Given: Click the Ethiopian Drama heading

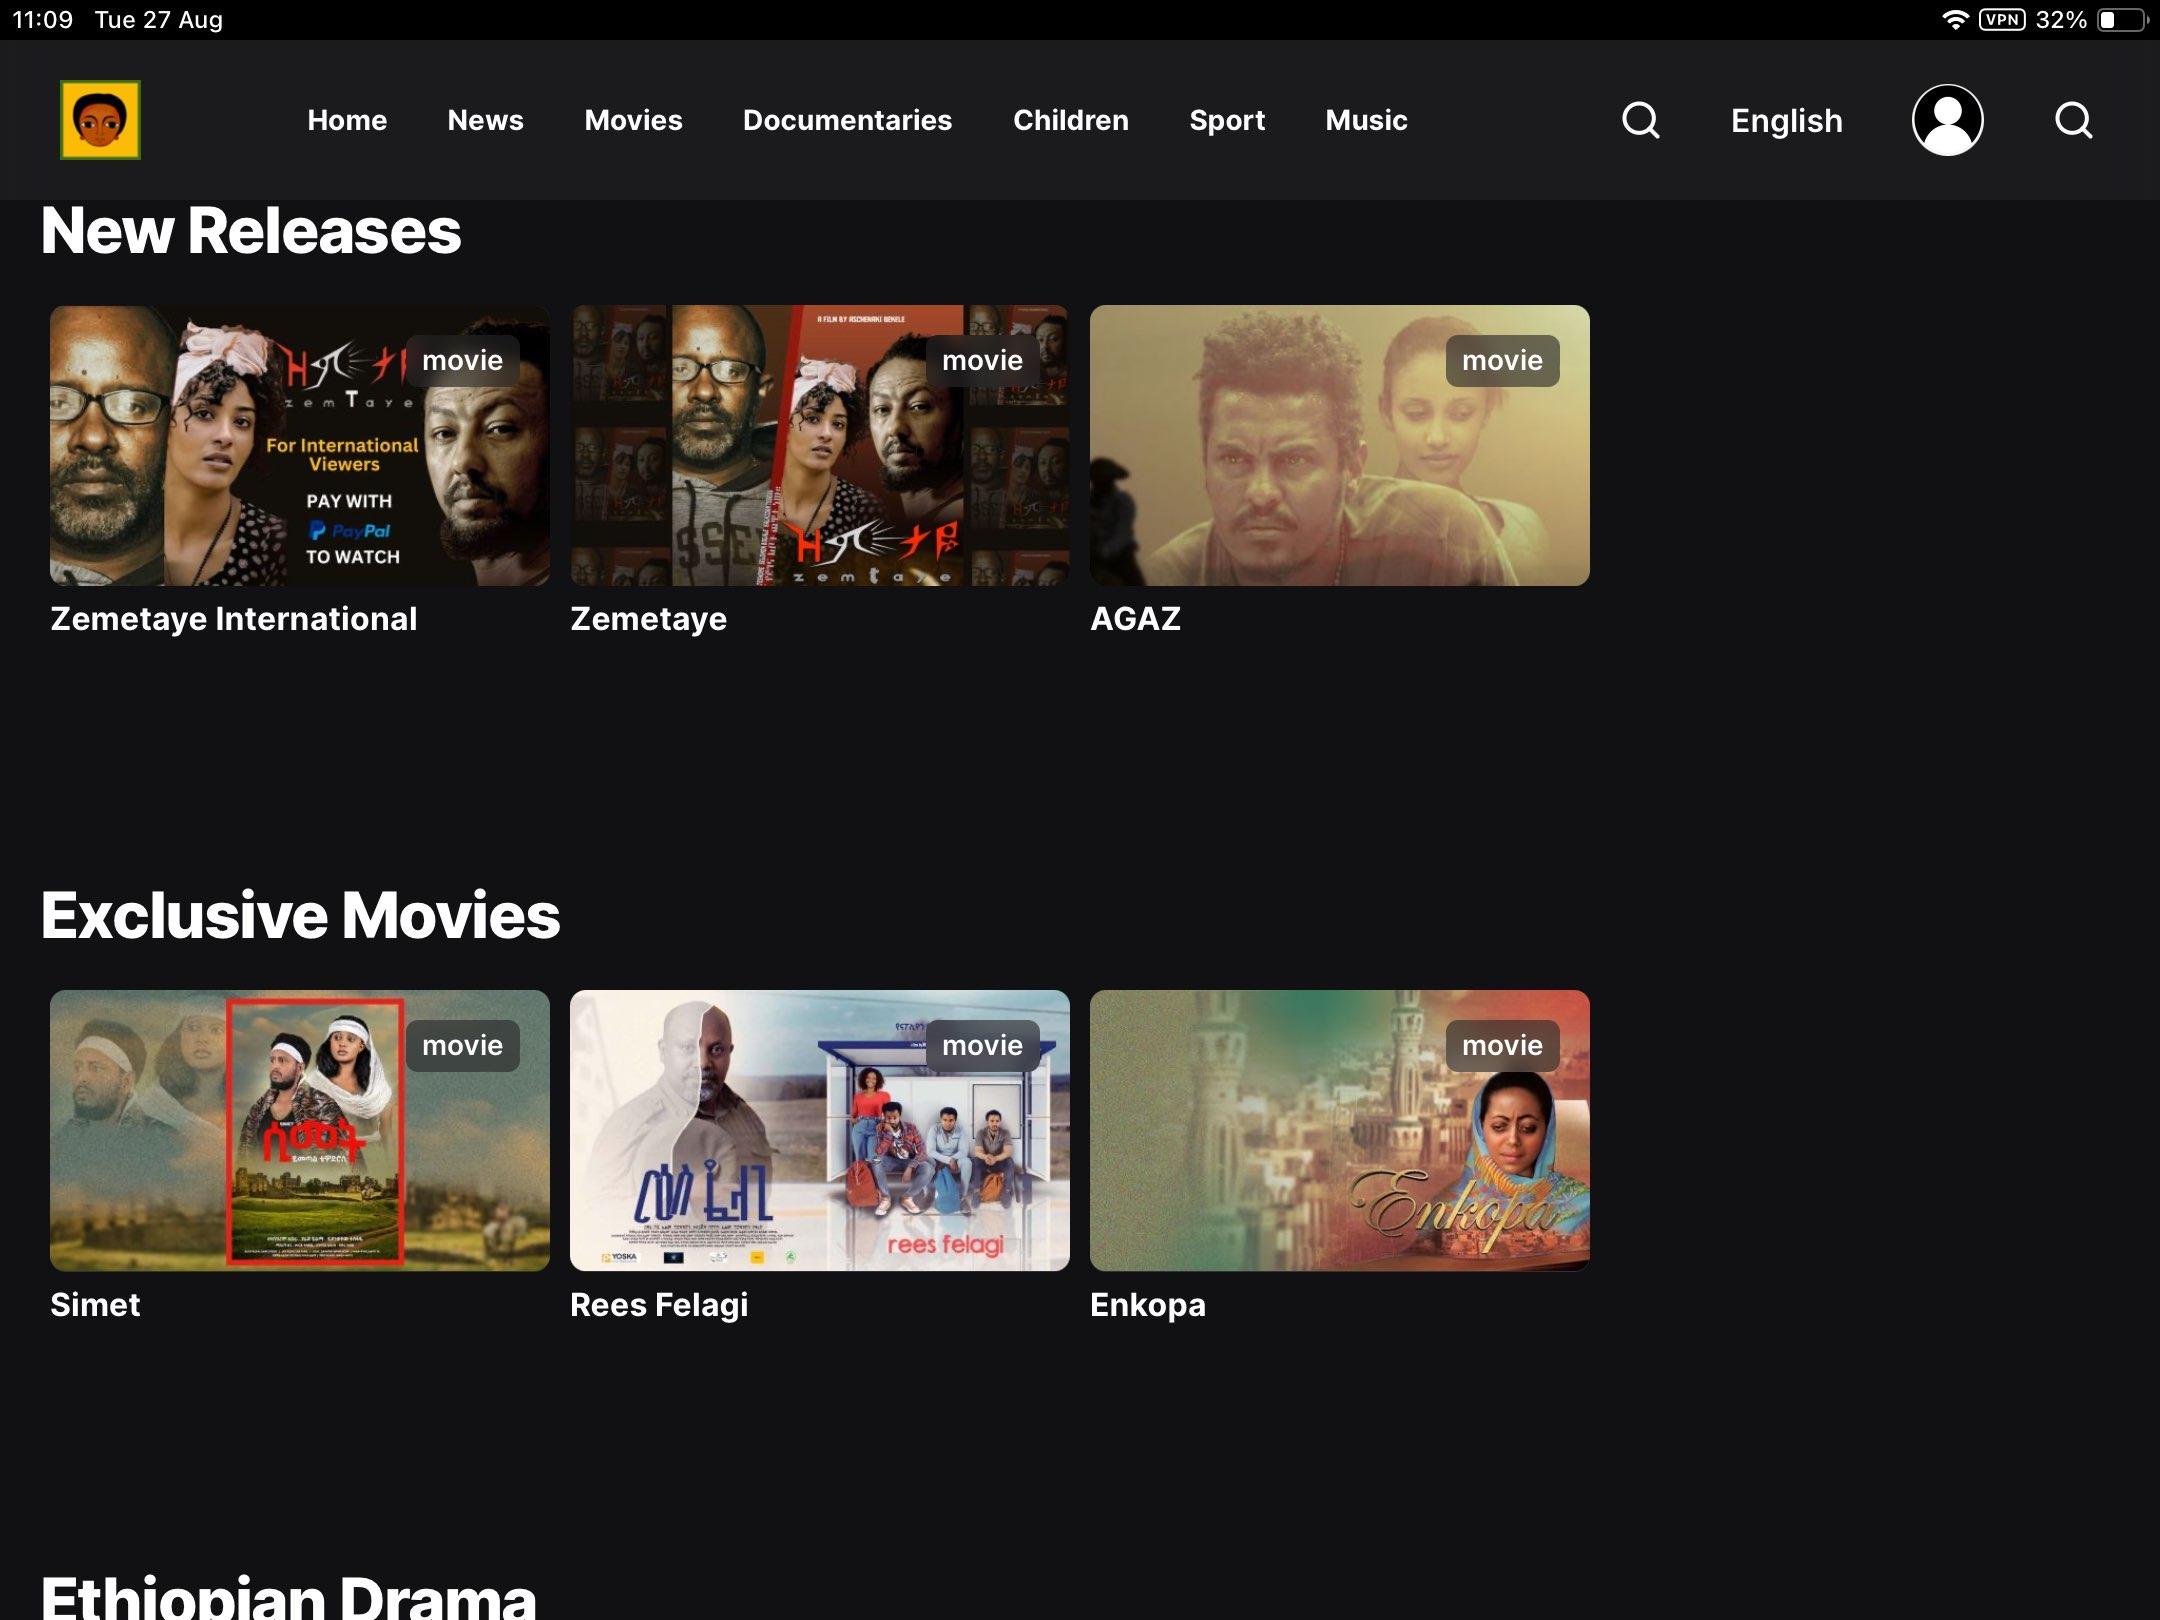Looking at the screenshot, I should pos(288,1596).
